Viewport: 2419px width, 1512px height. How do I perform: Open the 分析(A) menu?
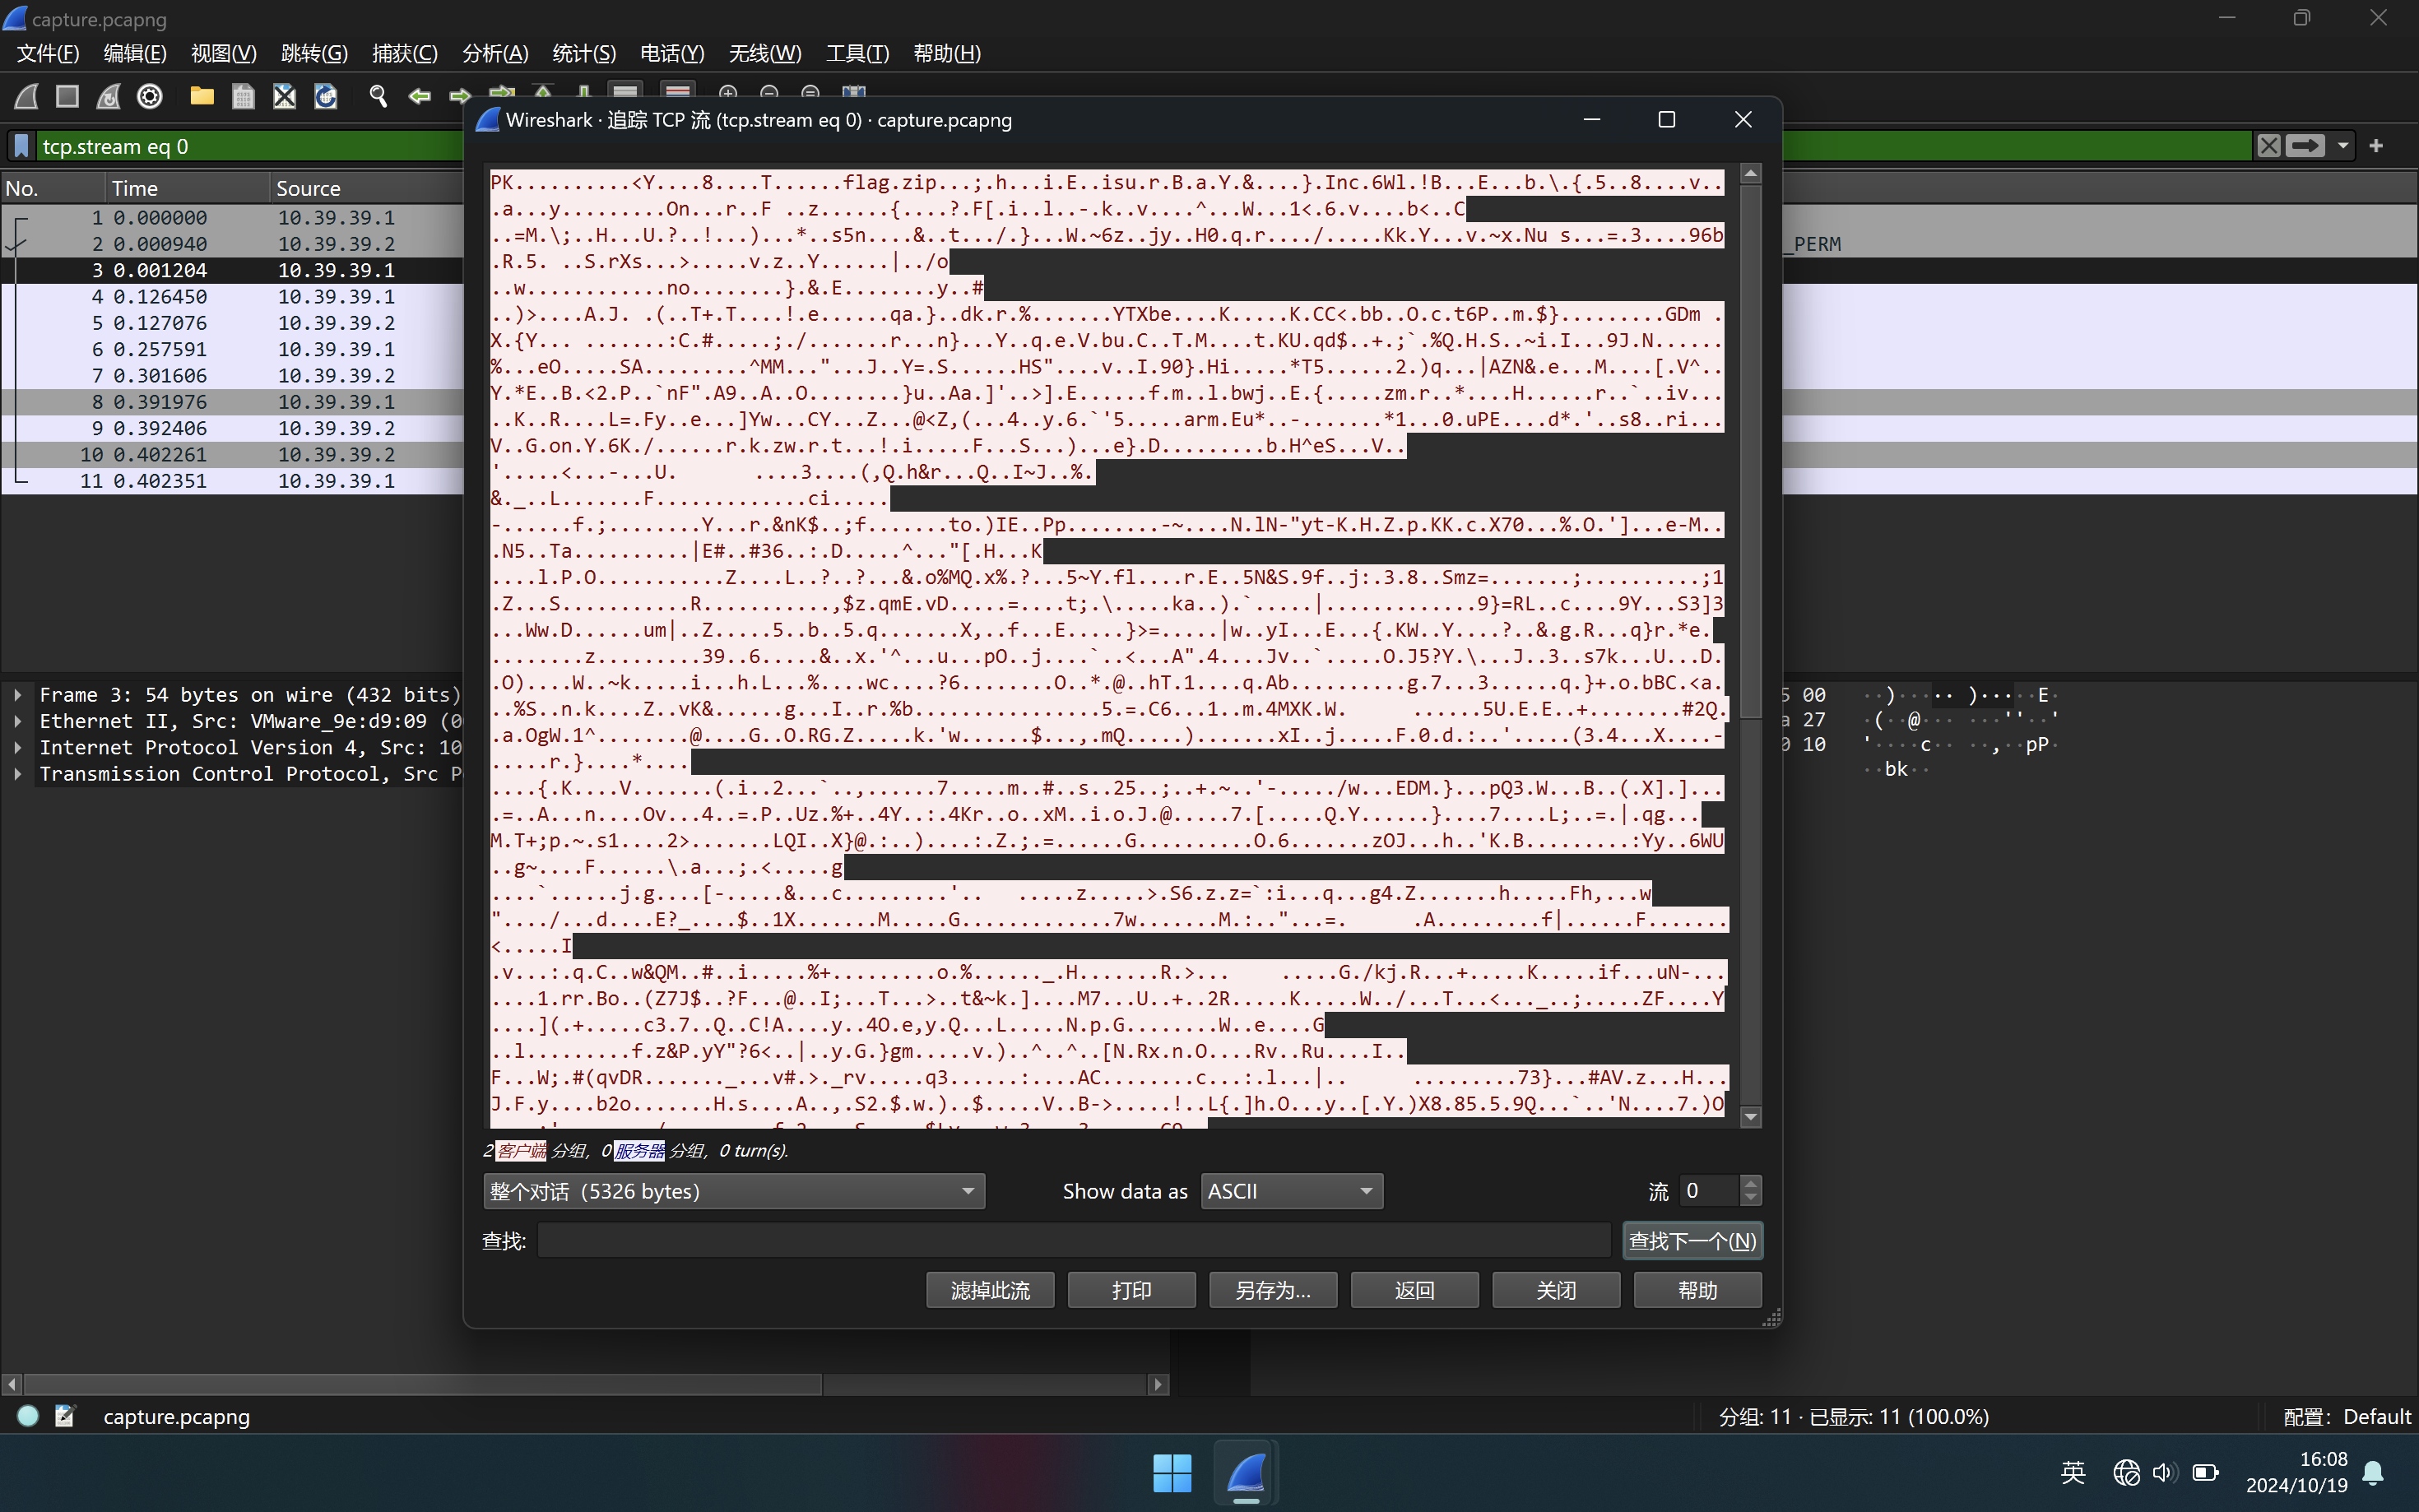tap(495, 53)
